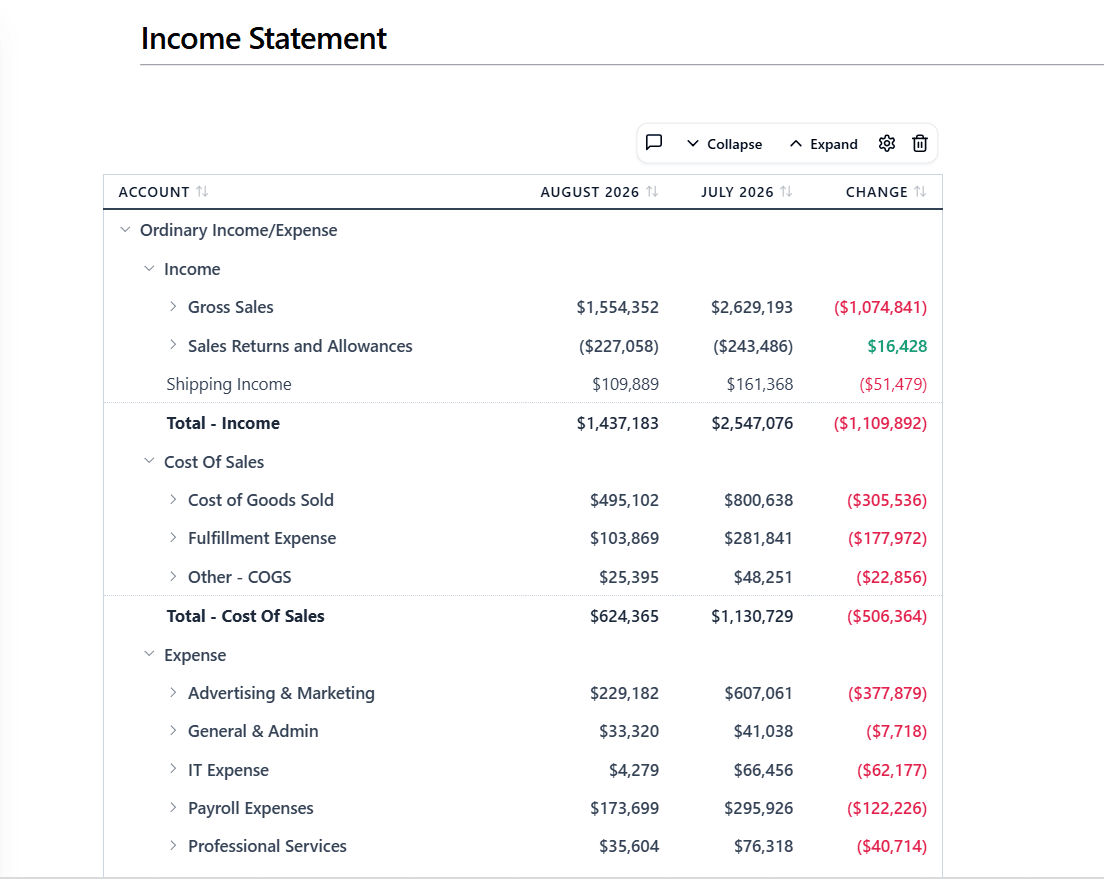Click General & Admin change ($7,718)

tap(896, 731)
